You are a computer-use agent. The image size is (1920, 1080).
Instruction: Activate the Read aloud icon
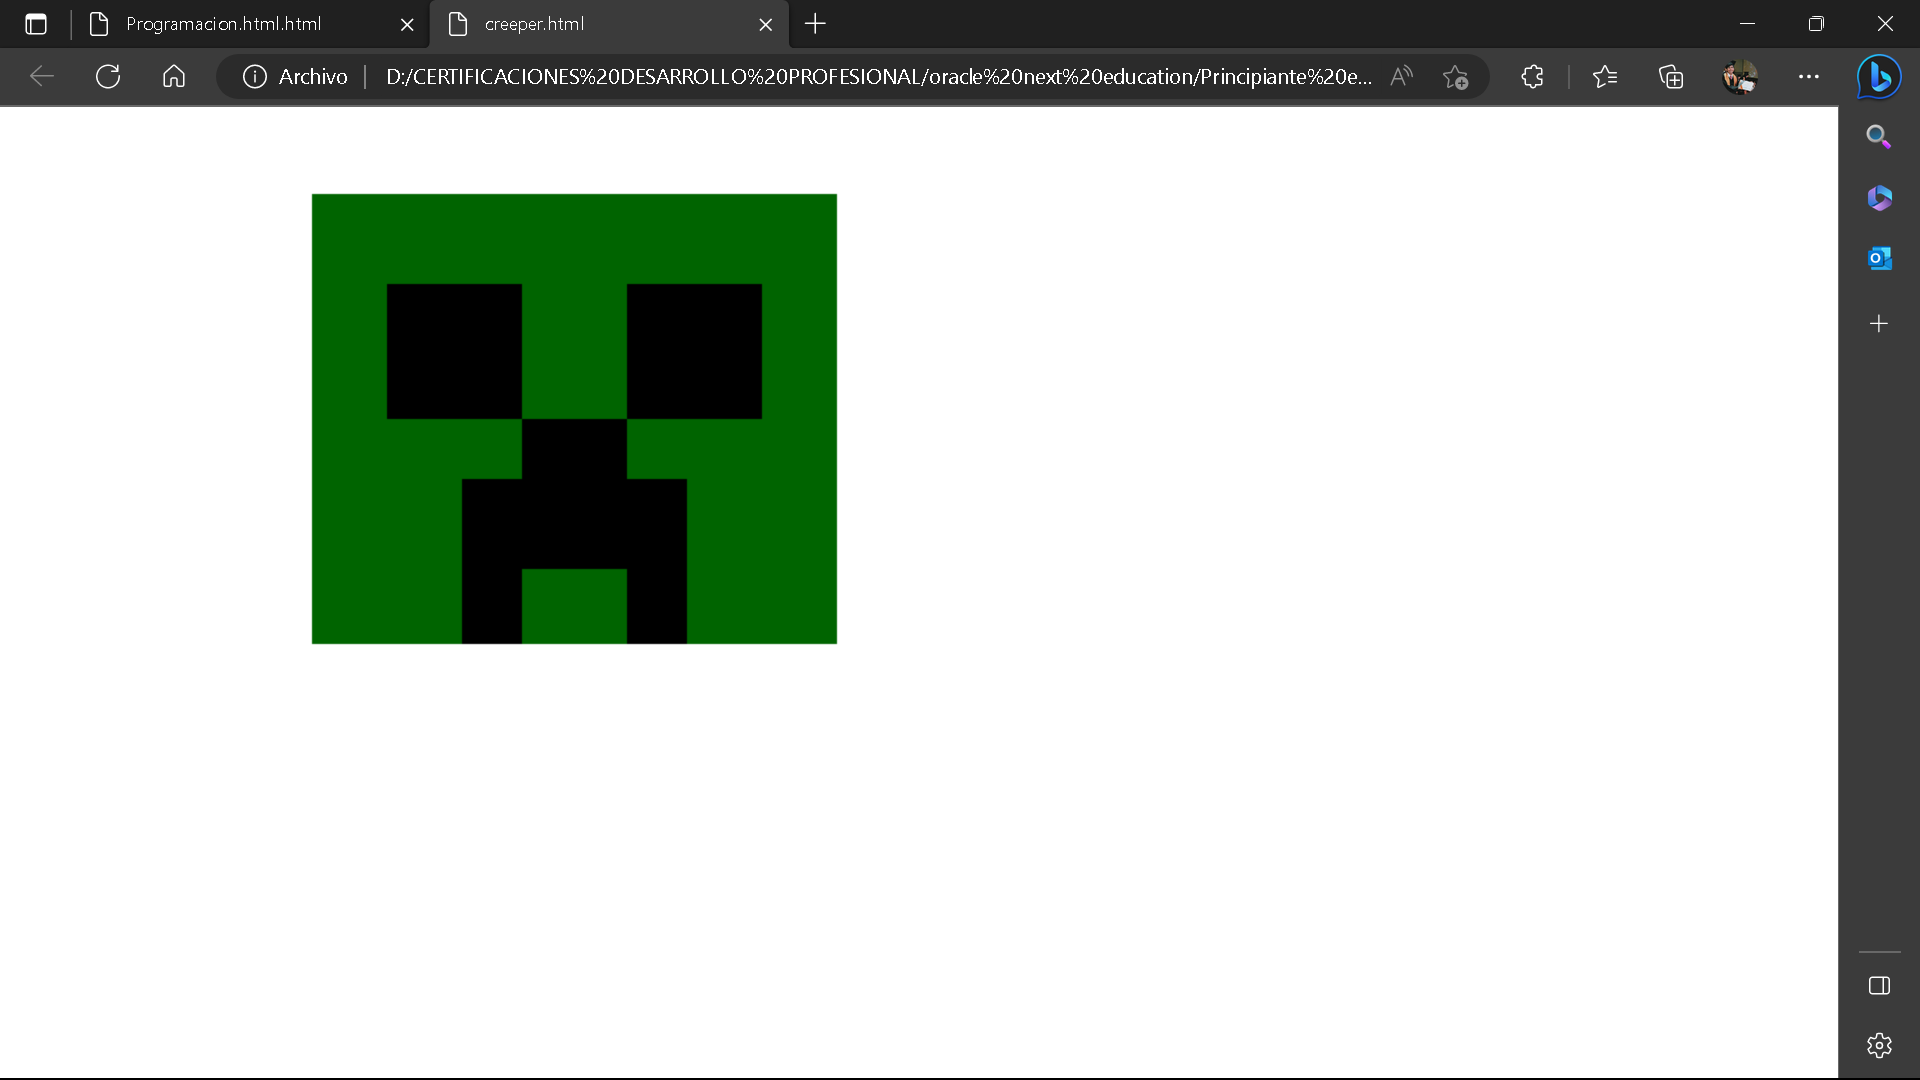[1402, 77]
